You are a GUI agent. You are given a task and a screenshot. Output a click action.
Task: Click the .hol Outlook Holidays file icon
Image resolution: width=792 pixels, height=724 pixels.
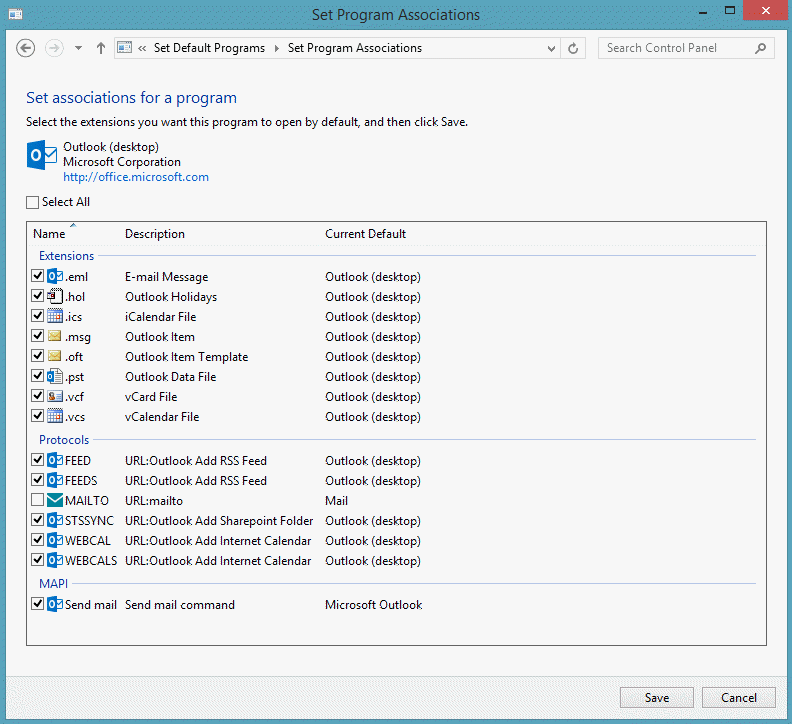click(x=55, y=296)
